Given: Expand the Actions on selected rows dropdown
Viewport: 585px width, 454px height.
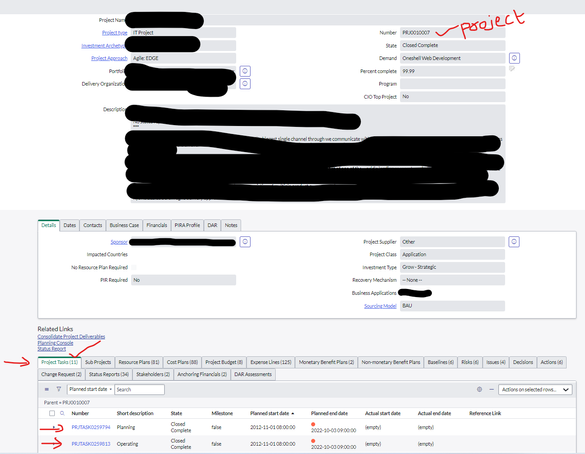Looking at the screenshot, I should click(x=535, y=389).
